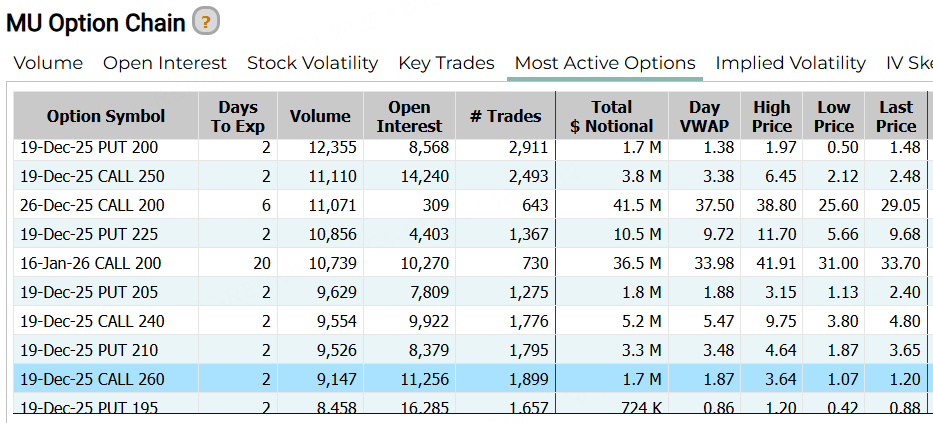Open the Implied Volatility tab

[x=790, y=63]
